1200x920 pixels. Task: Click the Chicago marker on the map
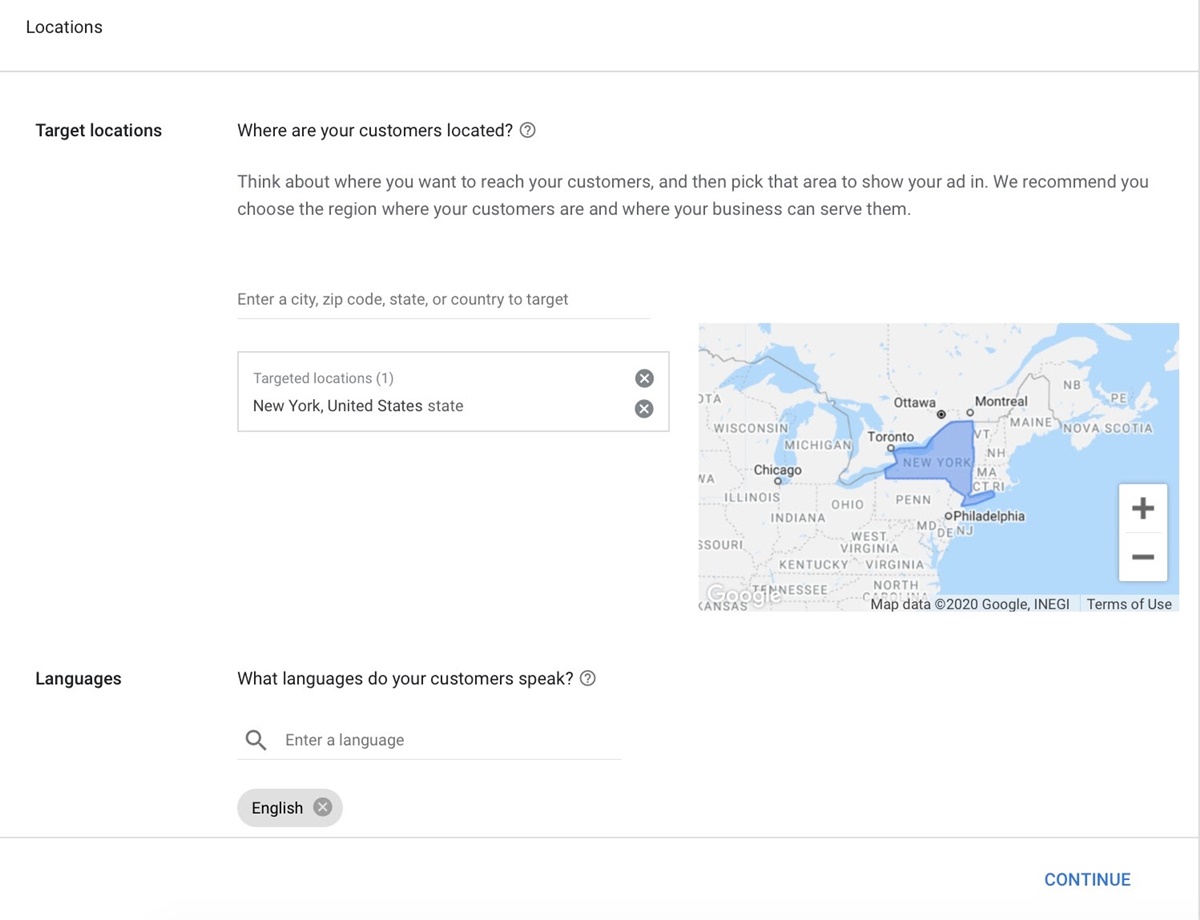777,481
